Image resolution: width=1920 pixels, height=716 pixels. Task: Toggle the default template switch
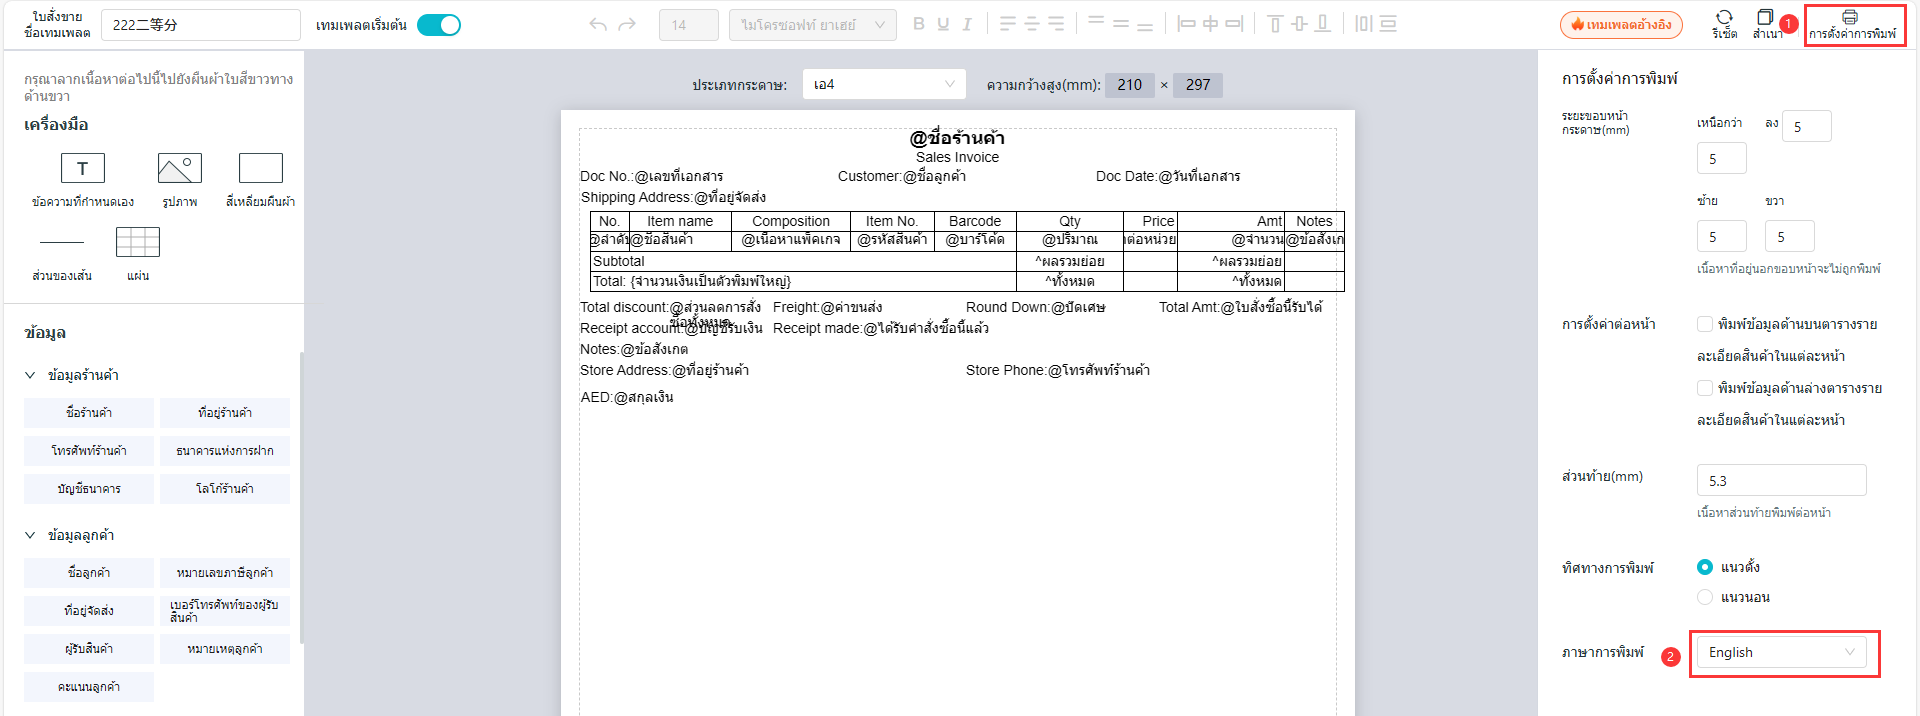pos(439,25)
